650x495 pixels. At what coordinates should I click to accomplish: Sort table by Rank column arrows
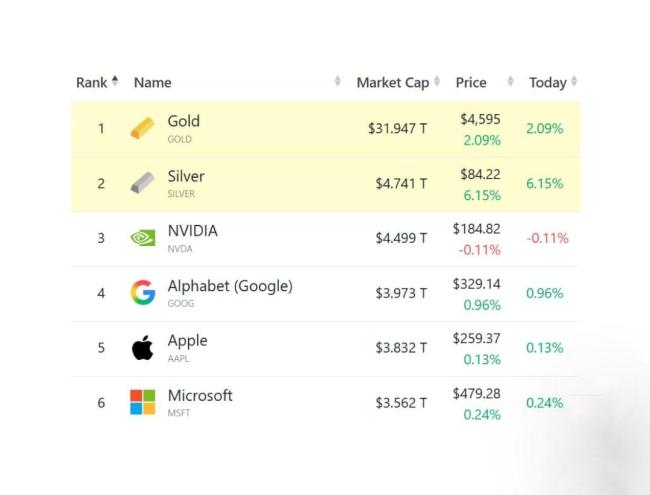click(x=115, y=82)
